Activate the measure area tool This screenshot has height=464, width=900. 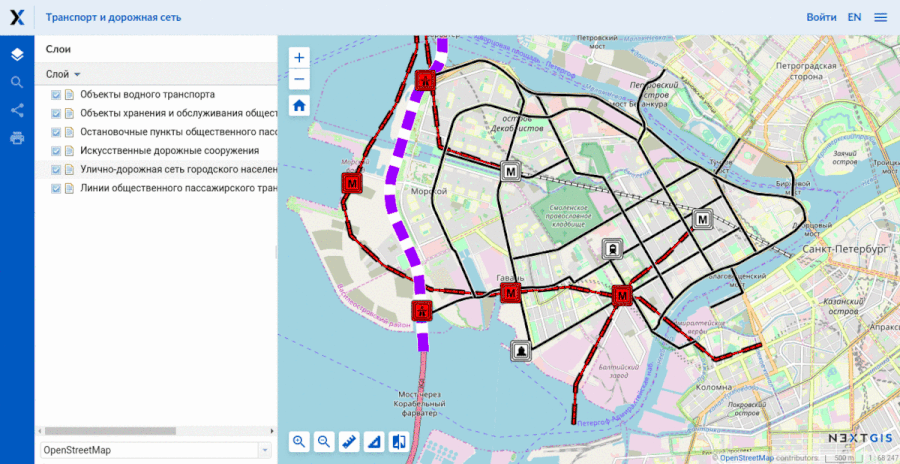[374, 441]
